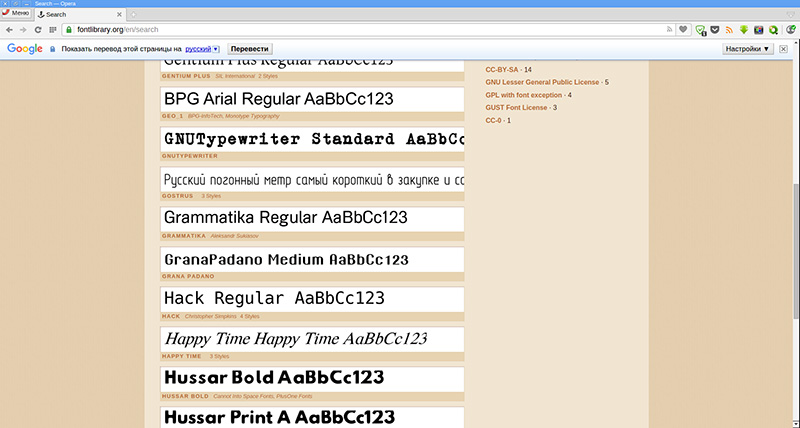Open the GRANA PADANO family label link
Viewport: 800px width, 428px height.
tap(188, 276)
